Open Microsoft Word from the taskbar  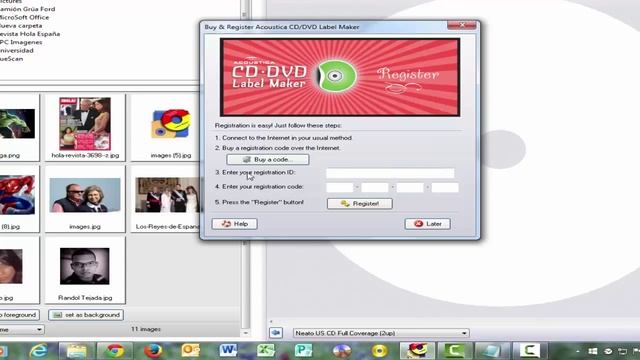pyautogui.click(x=228, y=351)
